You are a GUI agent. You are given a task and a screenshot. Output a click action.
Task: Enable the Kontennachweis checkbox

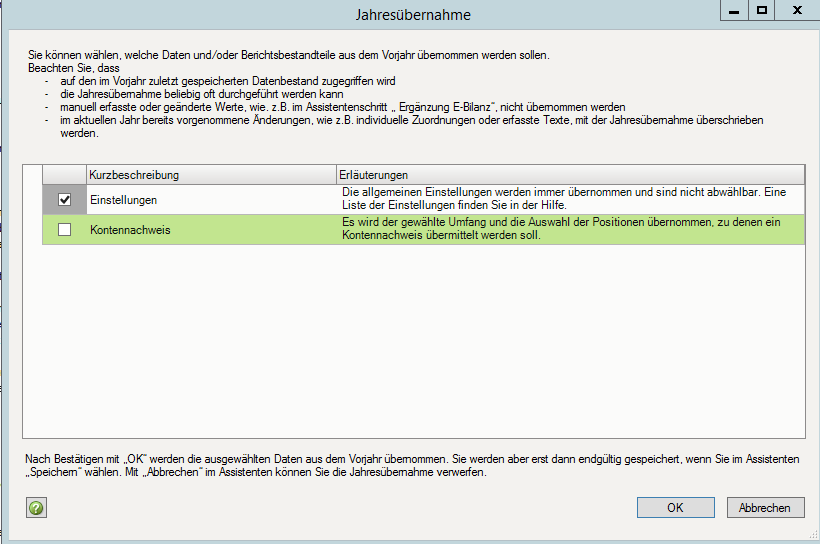point(65,230)
